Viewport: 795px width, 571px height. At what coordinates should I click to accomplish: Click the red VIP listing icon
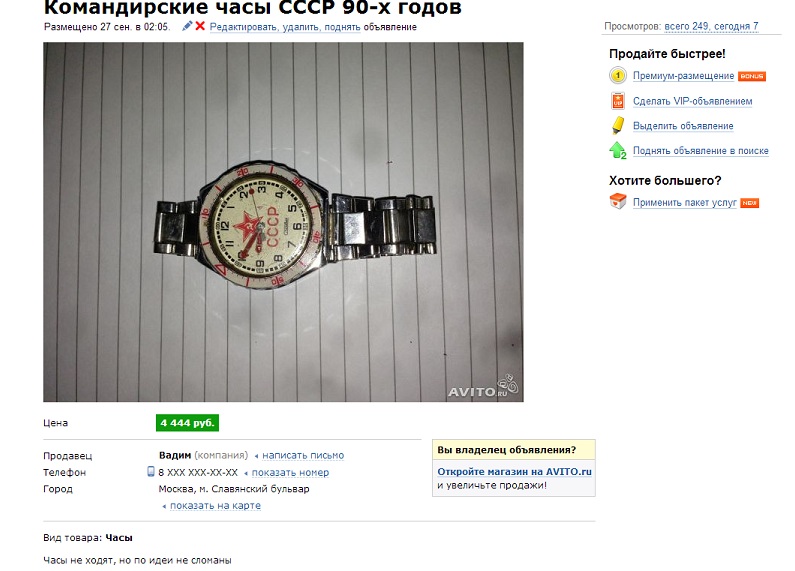coord(618,101)
